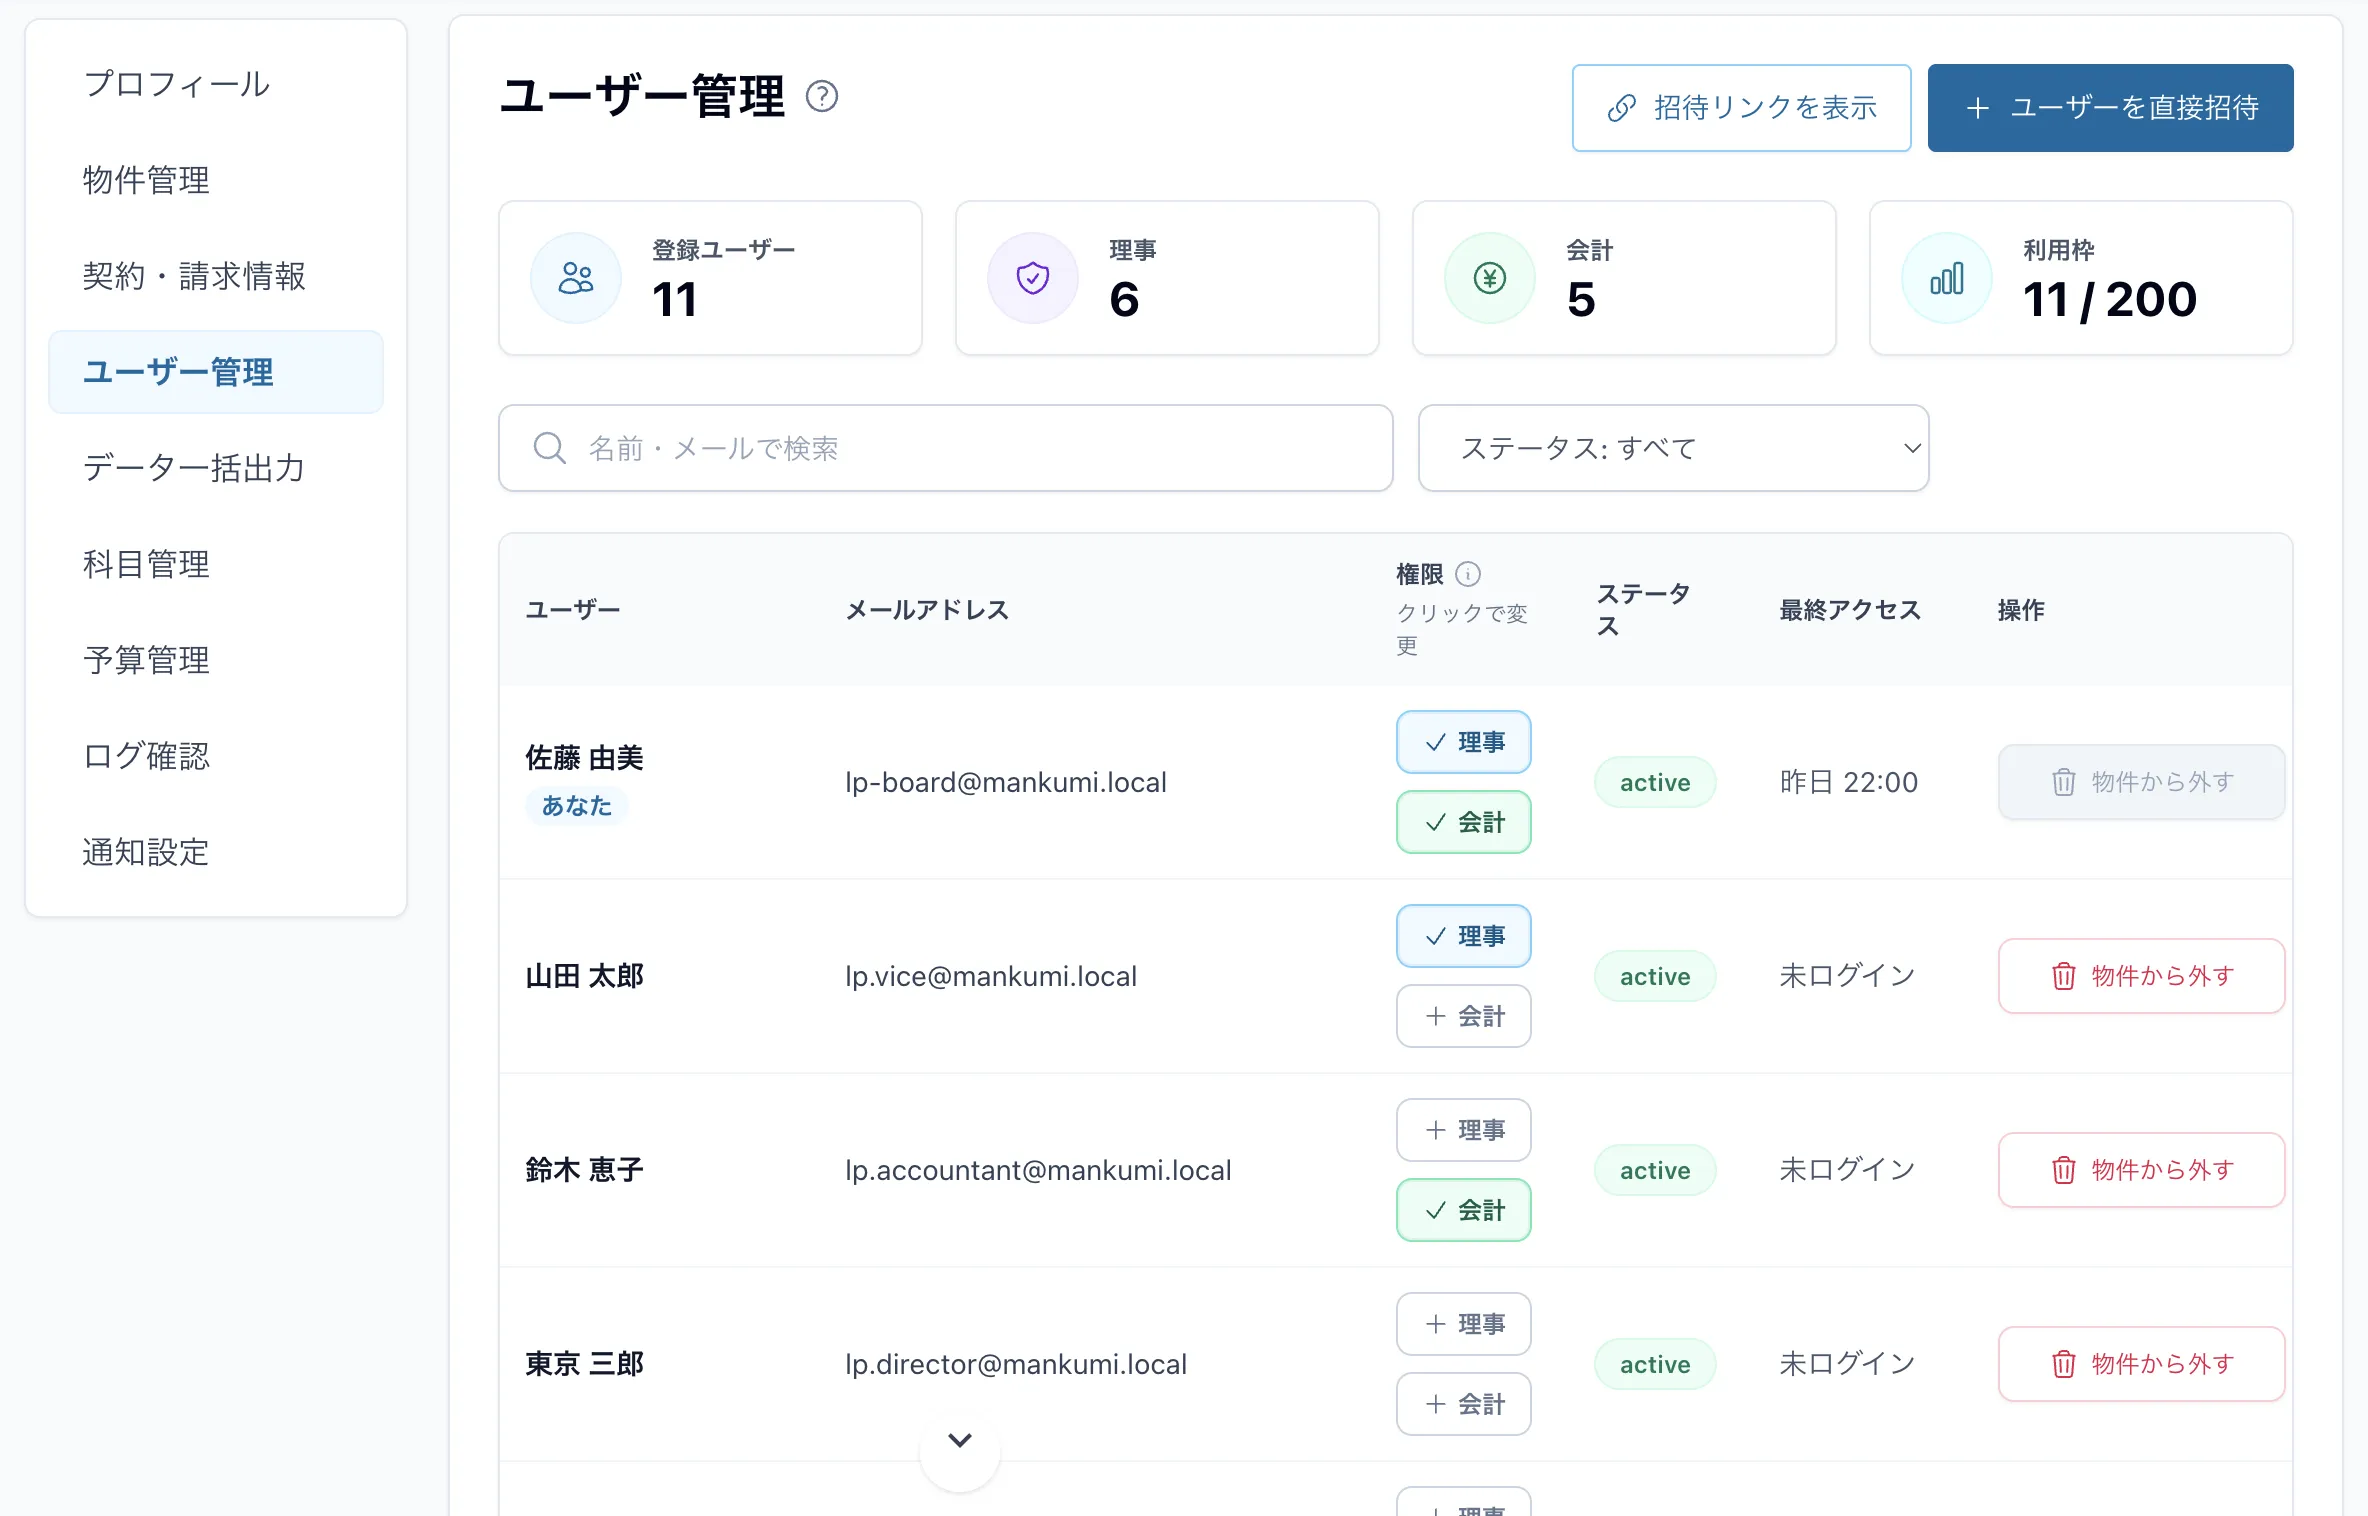
Task: Remove 東京 三郎 with 物件から外す
Action: click(2142, 1364)
